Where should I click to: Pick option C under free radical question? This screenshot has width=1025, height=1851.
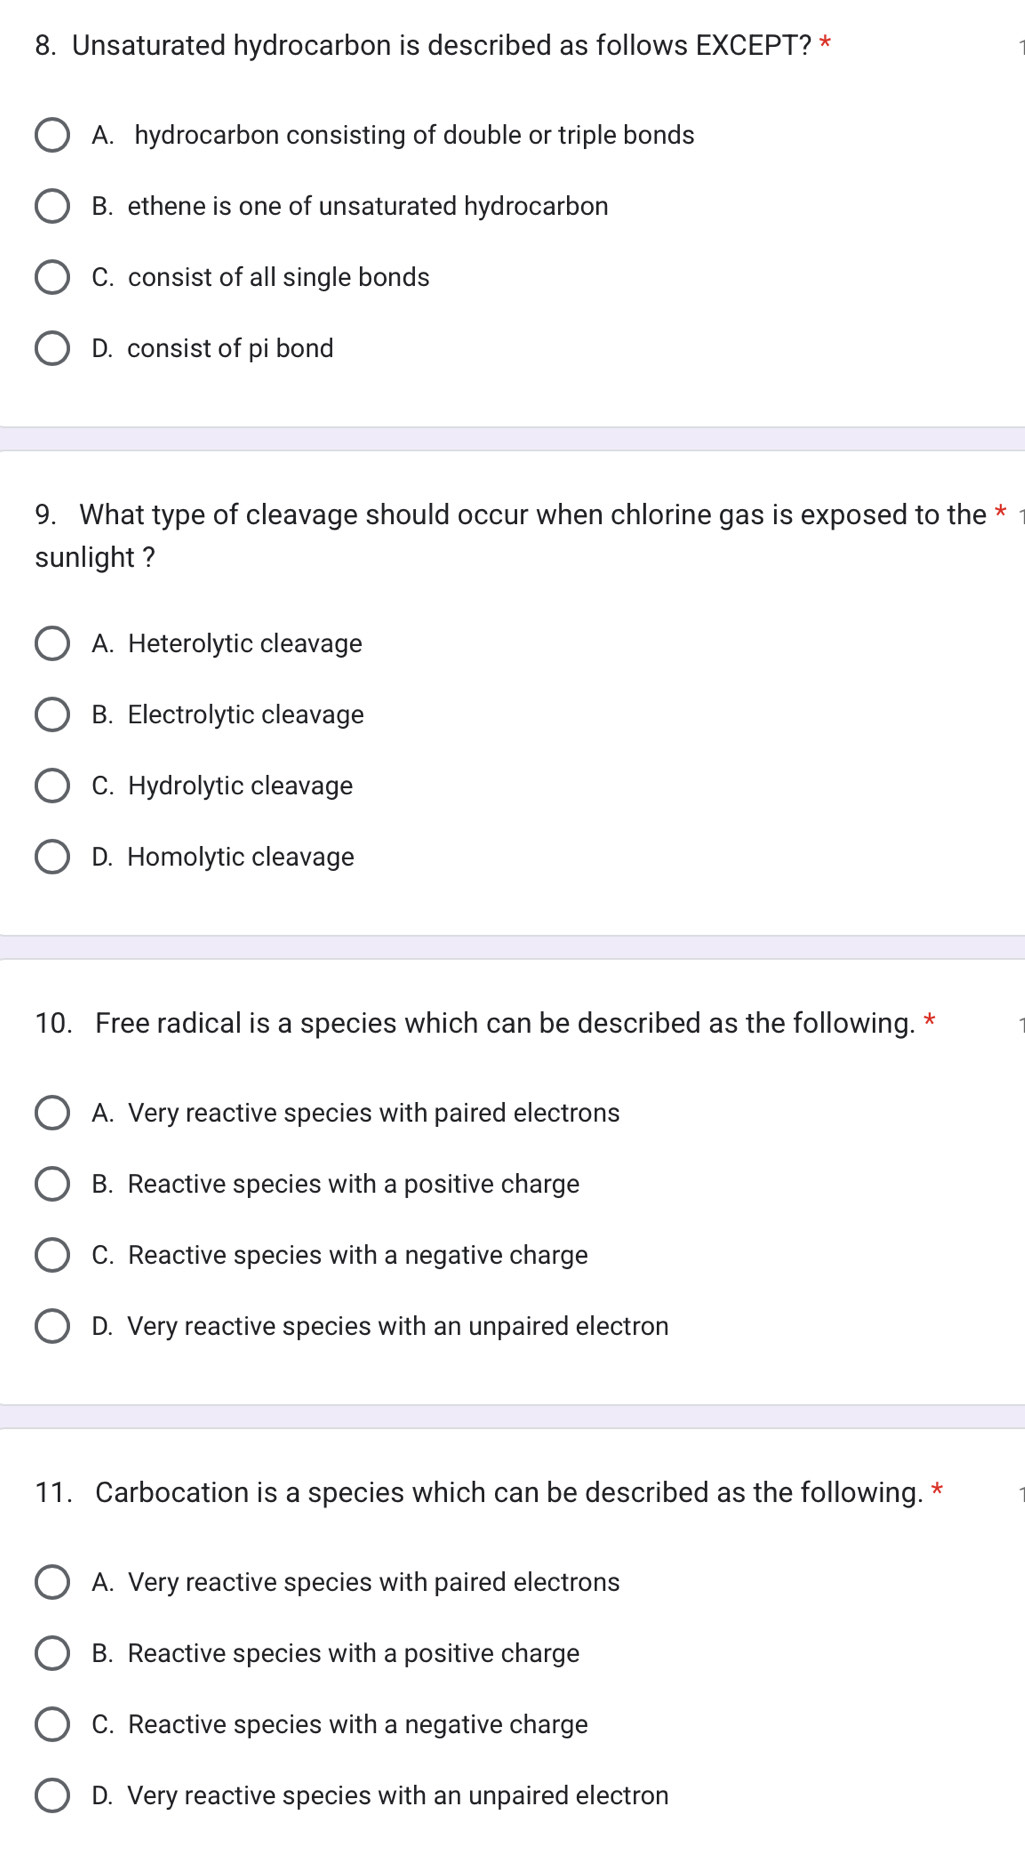click(52, 1254)
